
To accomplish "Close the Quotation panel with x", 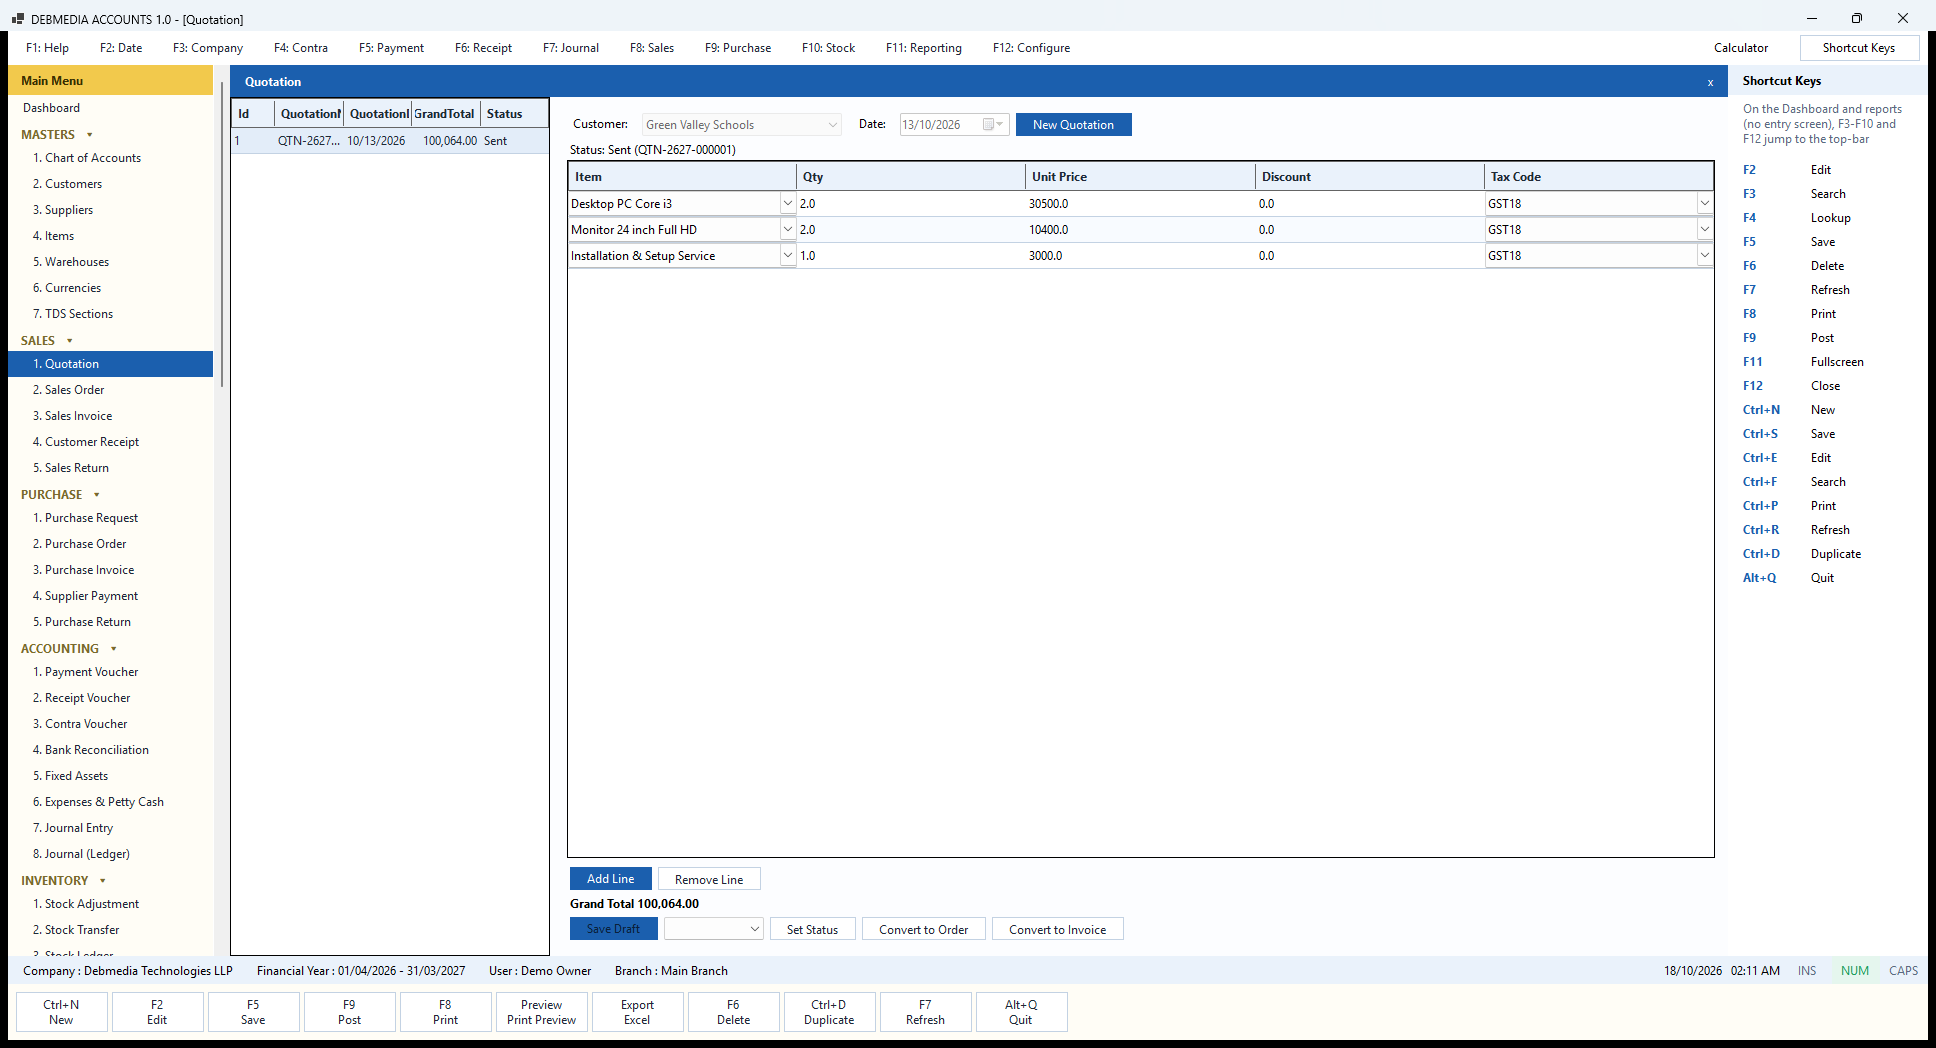I will (x=1710, y=82).
